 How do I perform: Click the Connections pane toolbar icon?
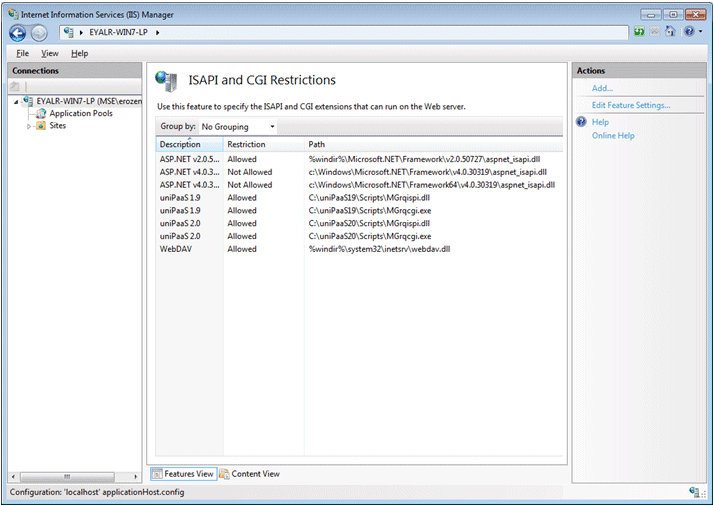(15, 86)
